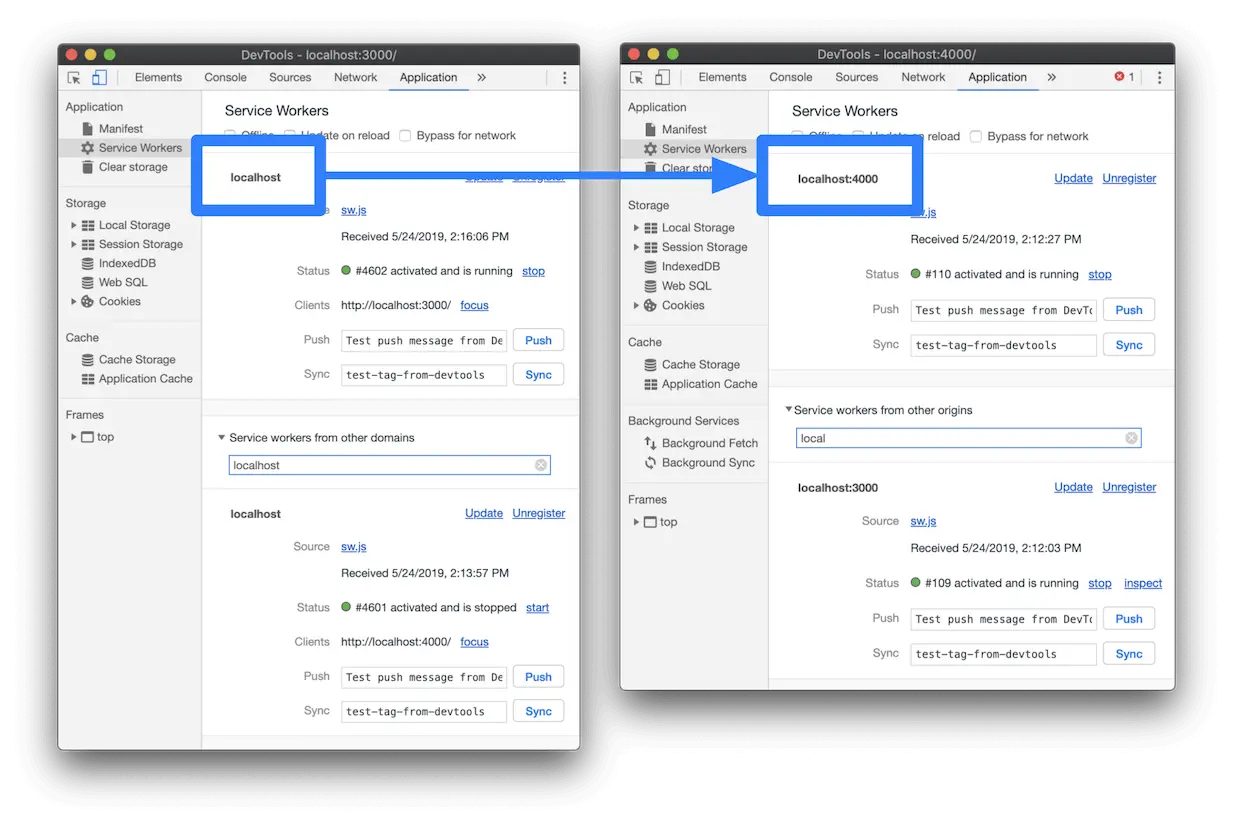Select Application Cache in localhost:4000 window

(x=709, y=384)
